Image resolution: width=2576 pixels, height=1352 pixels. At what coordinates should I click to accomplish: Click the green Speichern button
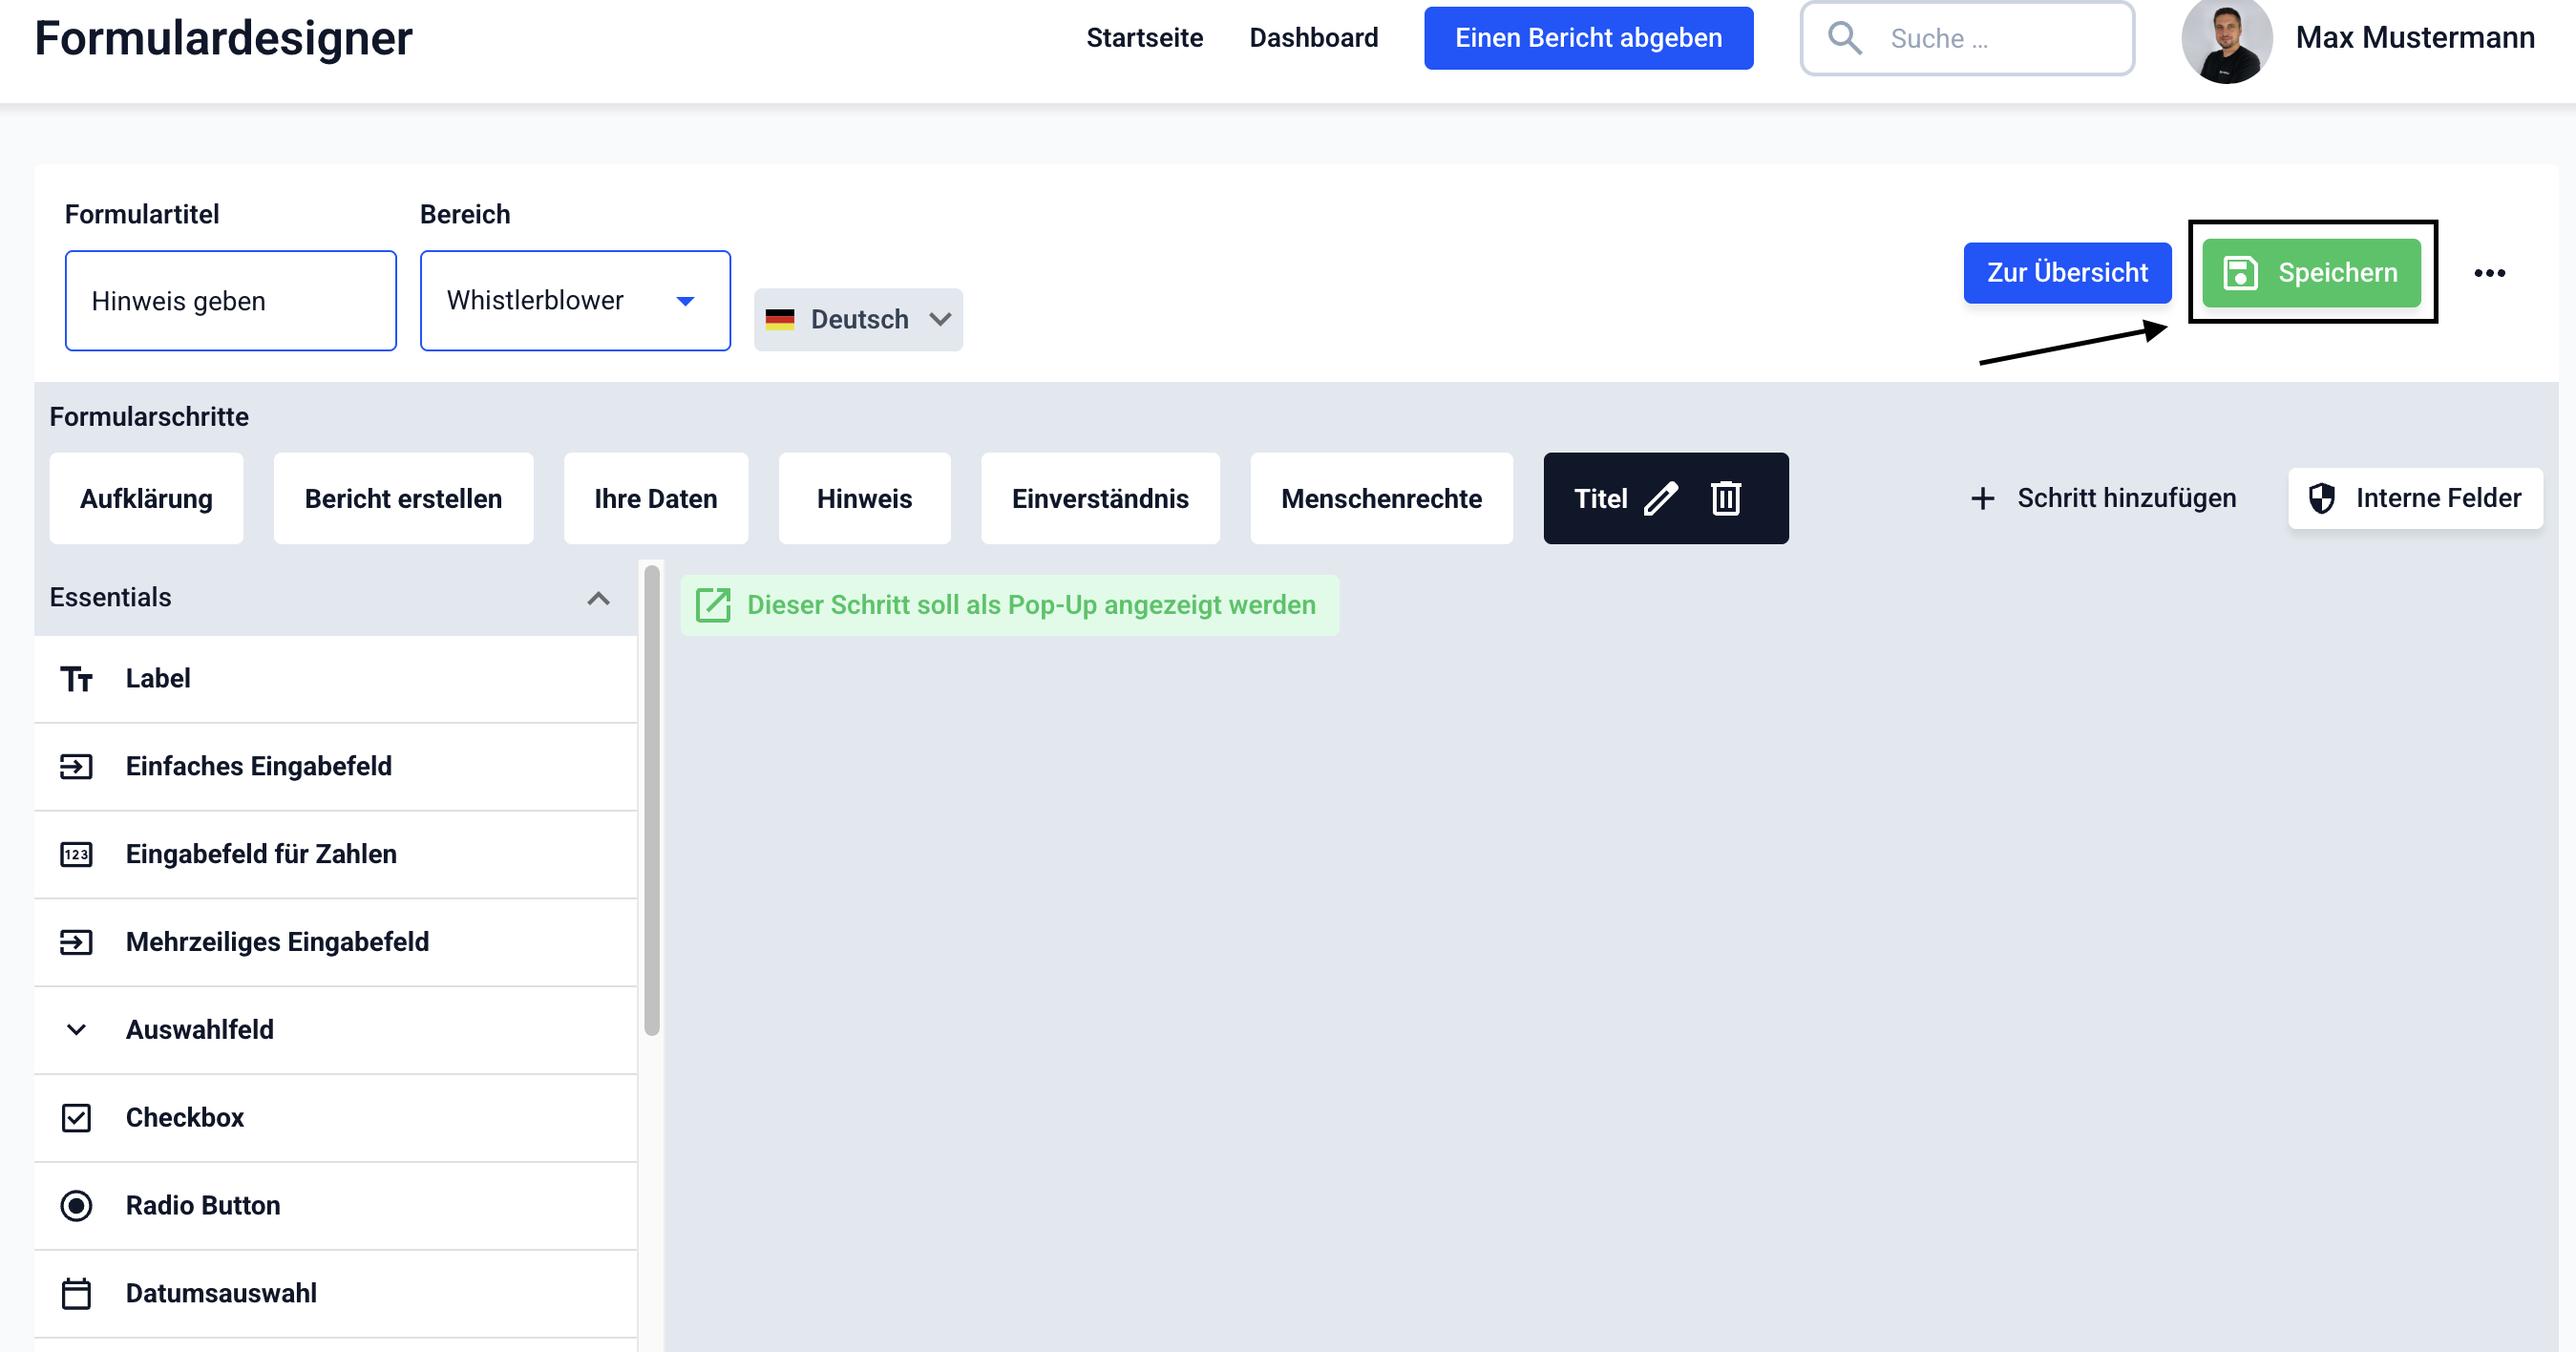click(2311, 273)
